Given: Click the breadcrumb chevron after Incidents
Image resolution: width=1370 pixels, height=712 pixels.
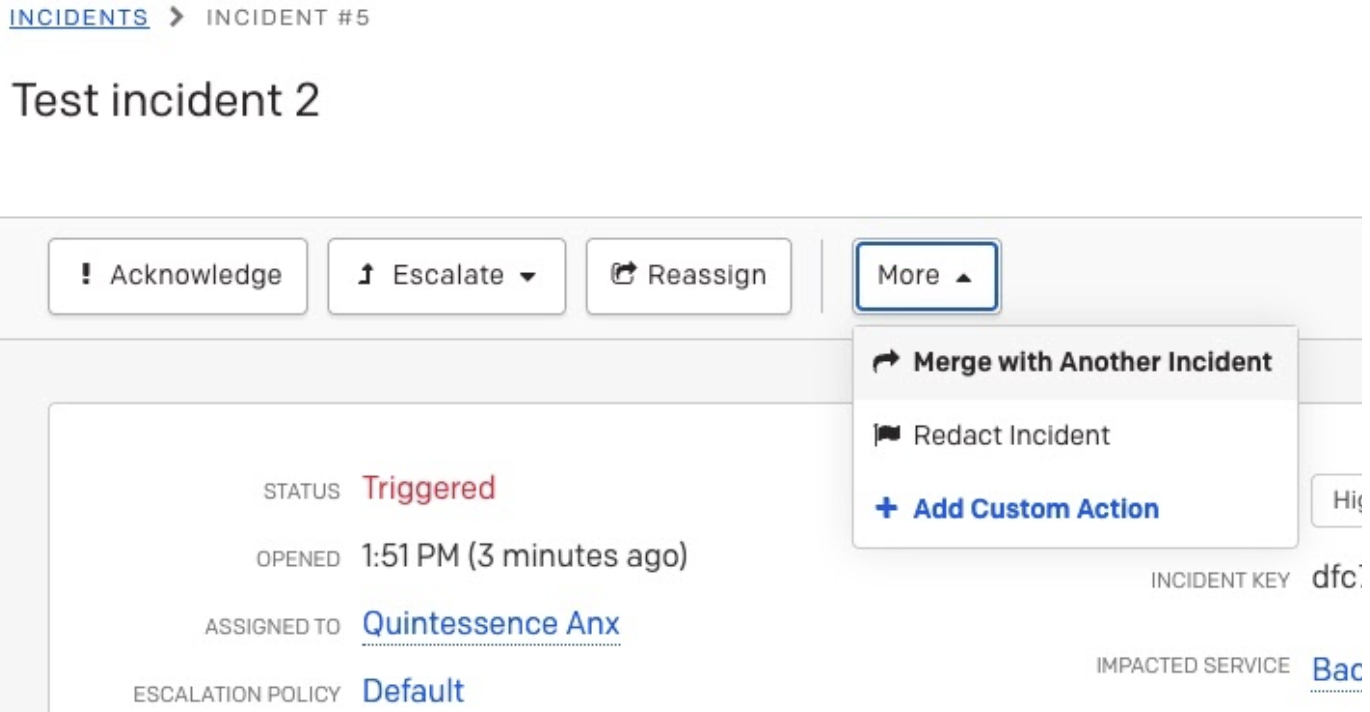Looking at the screenshot, I should click(177, 17).
